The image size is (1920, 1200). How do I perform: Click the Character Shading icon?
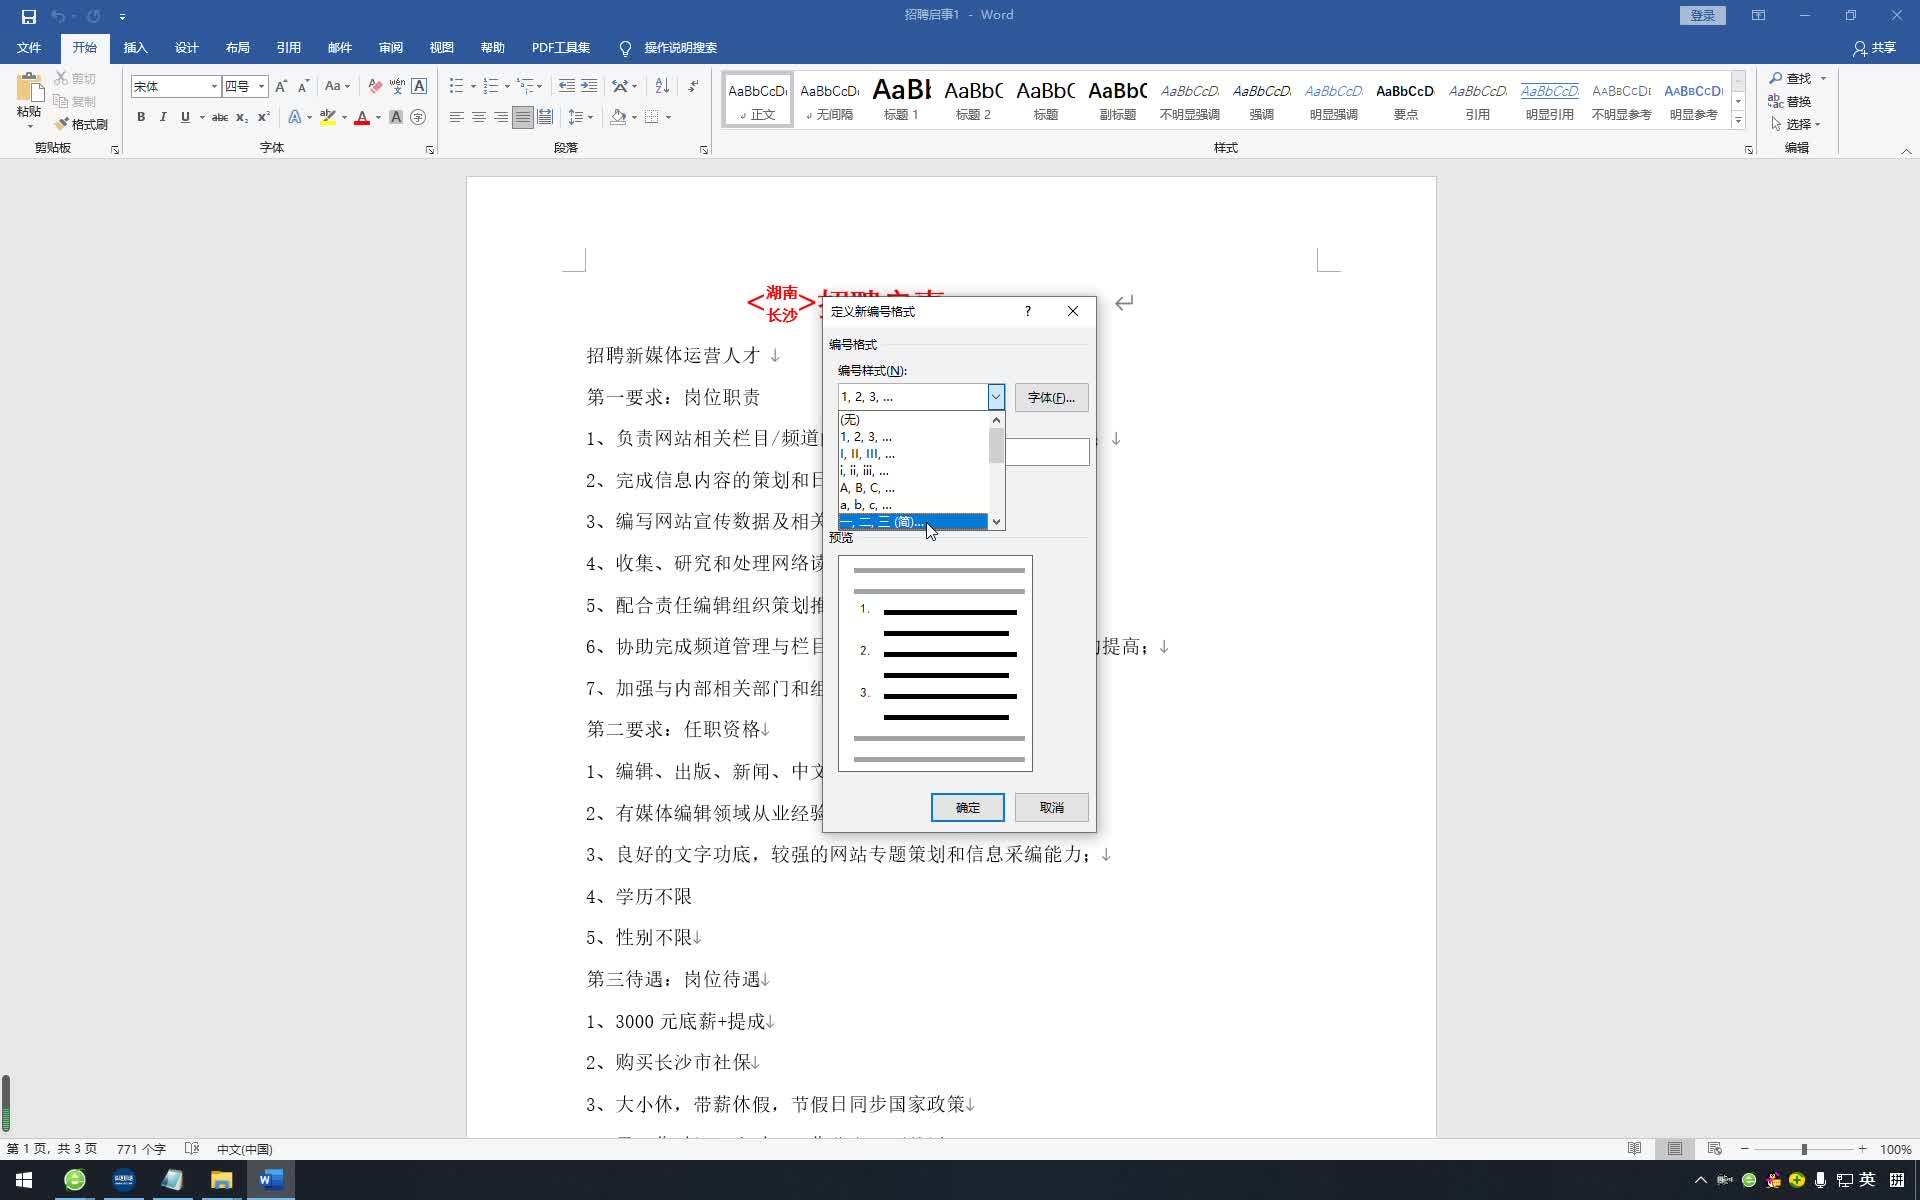pos(396,117)
